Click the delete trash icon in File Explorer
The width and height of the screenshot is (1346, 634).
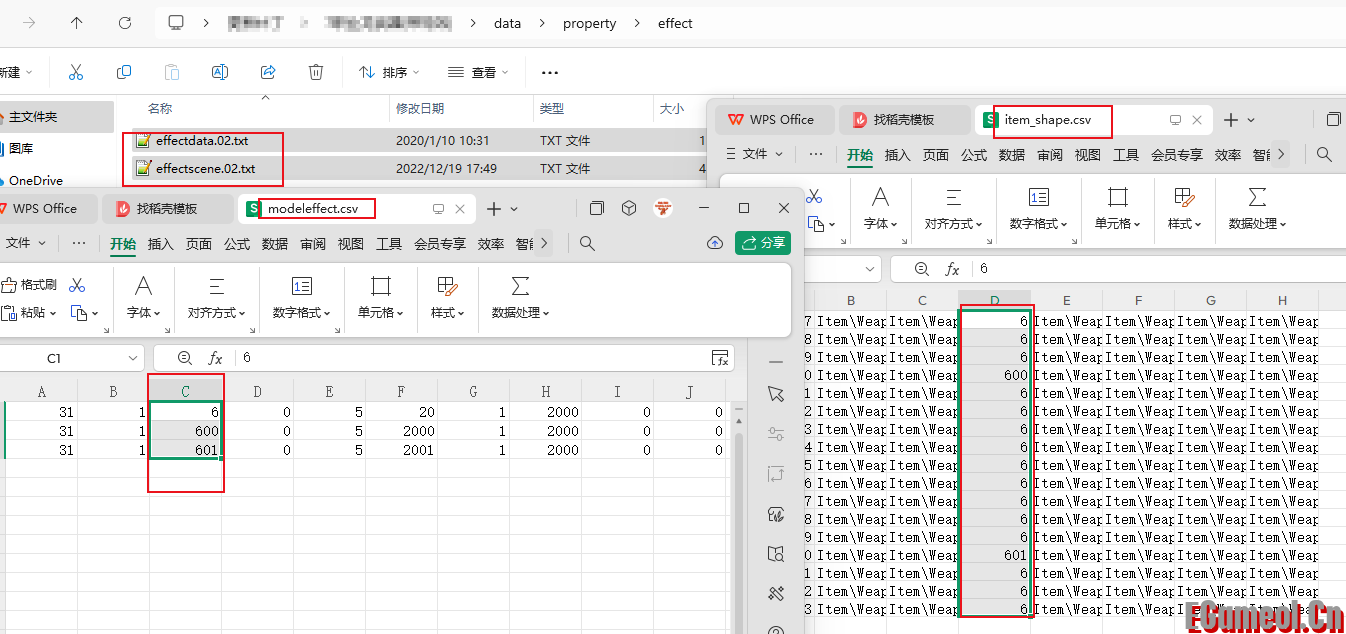coord(316,72)
